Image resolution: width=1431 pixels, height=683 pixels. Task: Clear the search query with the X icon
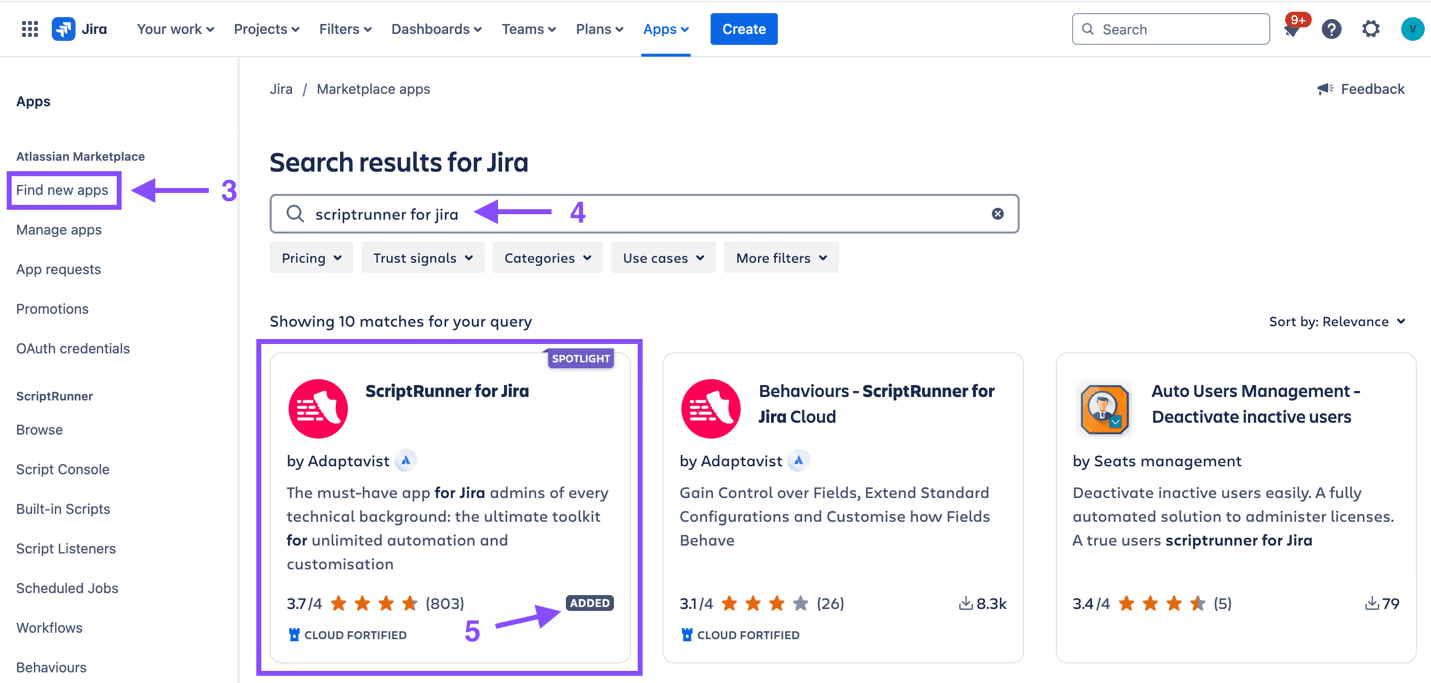coord(997,213)
